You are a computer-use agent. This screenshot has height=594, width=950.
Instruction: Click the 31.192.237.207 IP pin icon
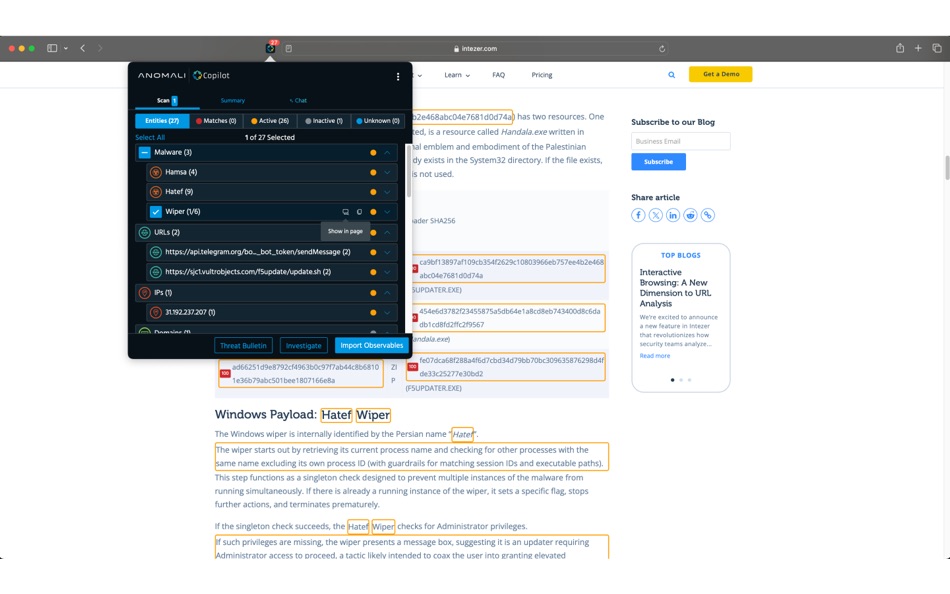(x=156, y=312)
